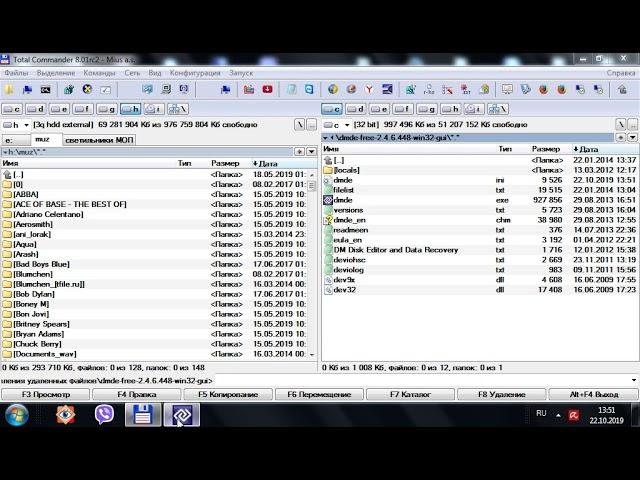Click the red download arrow toolbar icon
This screenshot has width=640, height=480.
click(x=267, y=89)
